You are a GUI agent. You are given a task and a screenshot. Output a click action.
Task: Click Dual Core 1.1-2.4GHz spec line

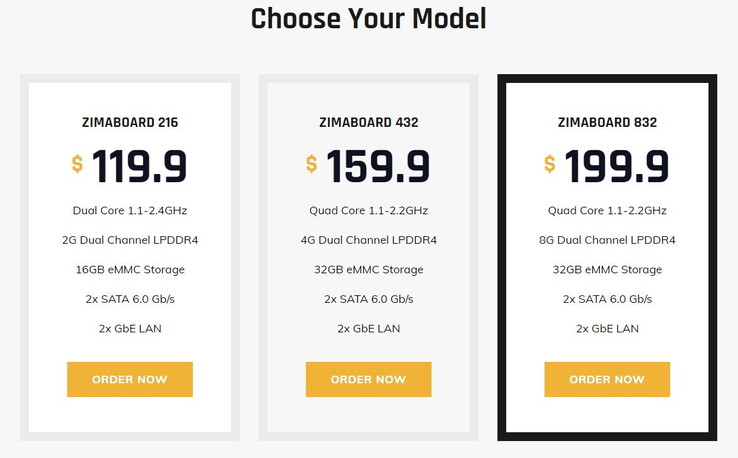pyautogui.click(x=130, y=211)
